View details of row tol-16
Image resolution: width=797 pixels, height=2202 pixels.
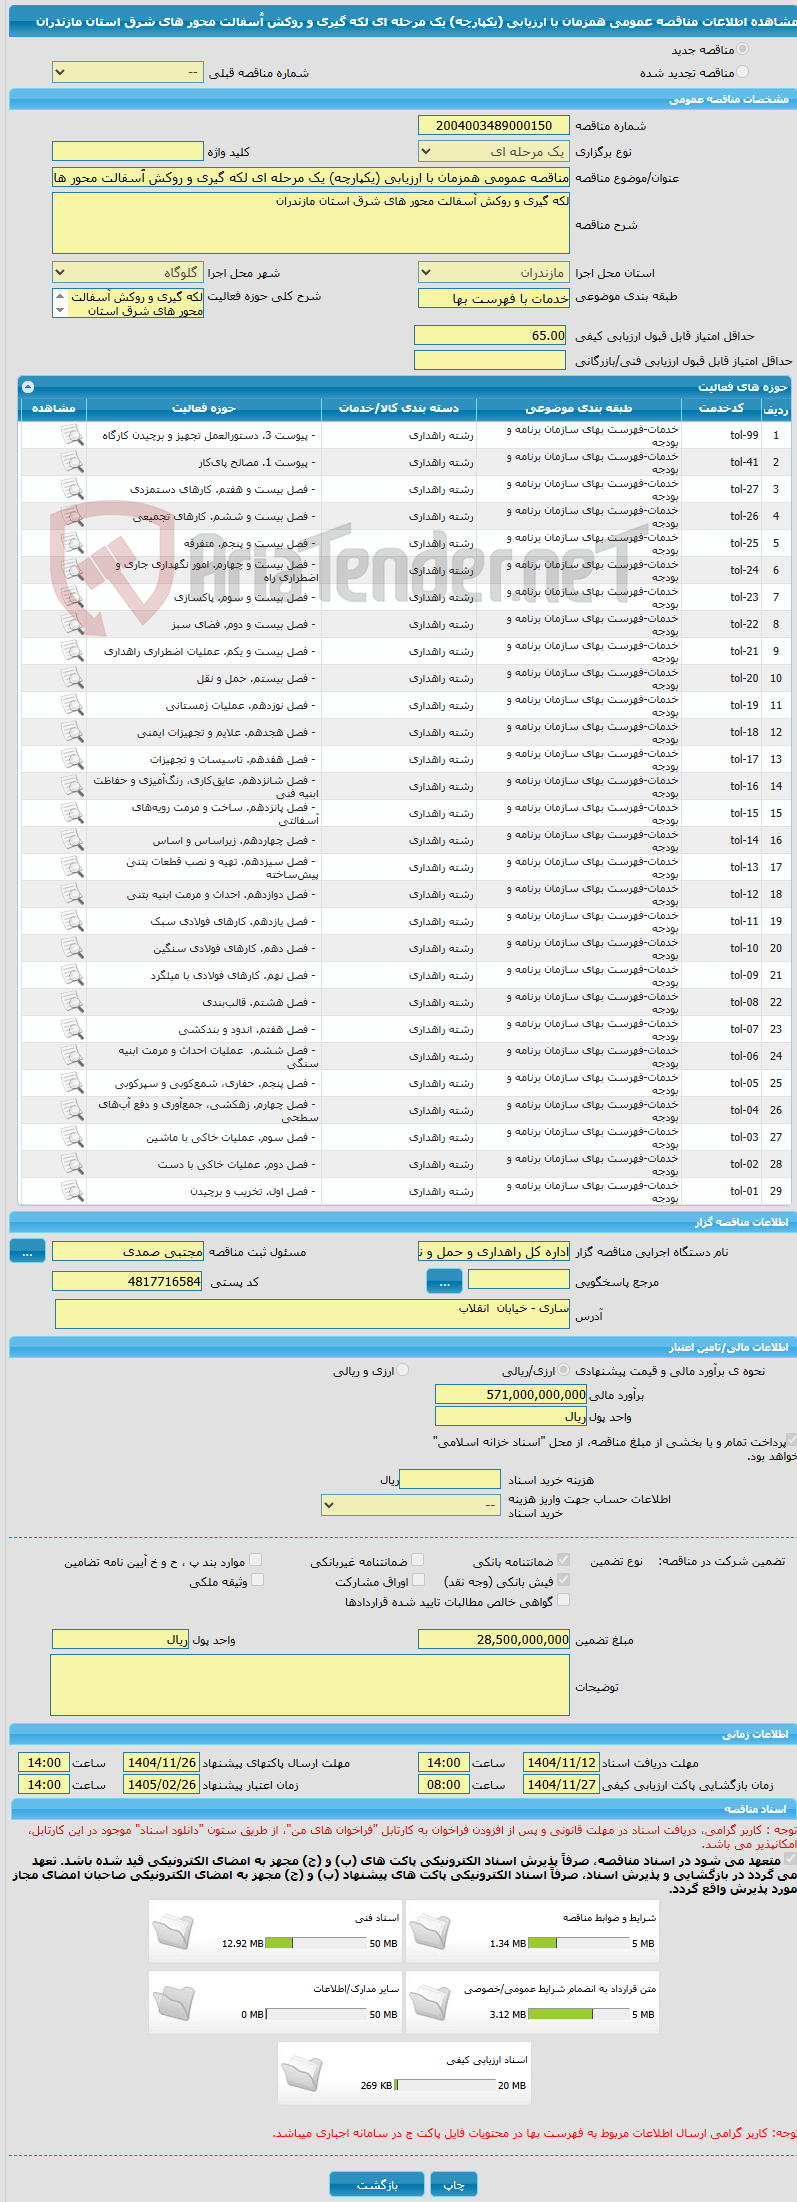(x=72, y=786)
